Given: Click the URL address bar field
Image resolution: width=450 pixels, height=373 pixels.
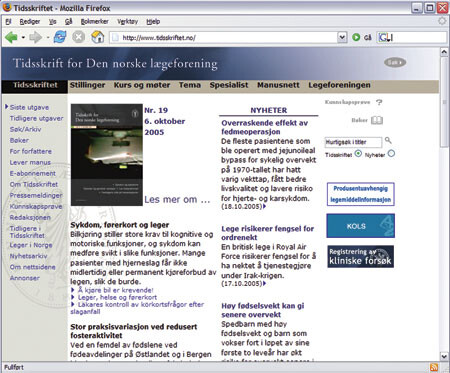Looking at the screenshot, I should (x=223, y=37).
